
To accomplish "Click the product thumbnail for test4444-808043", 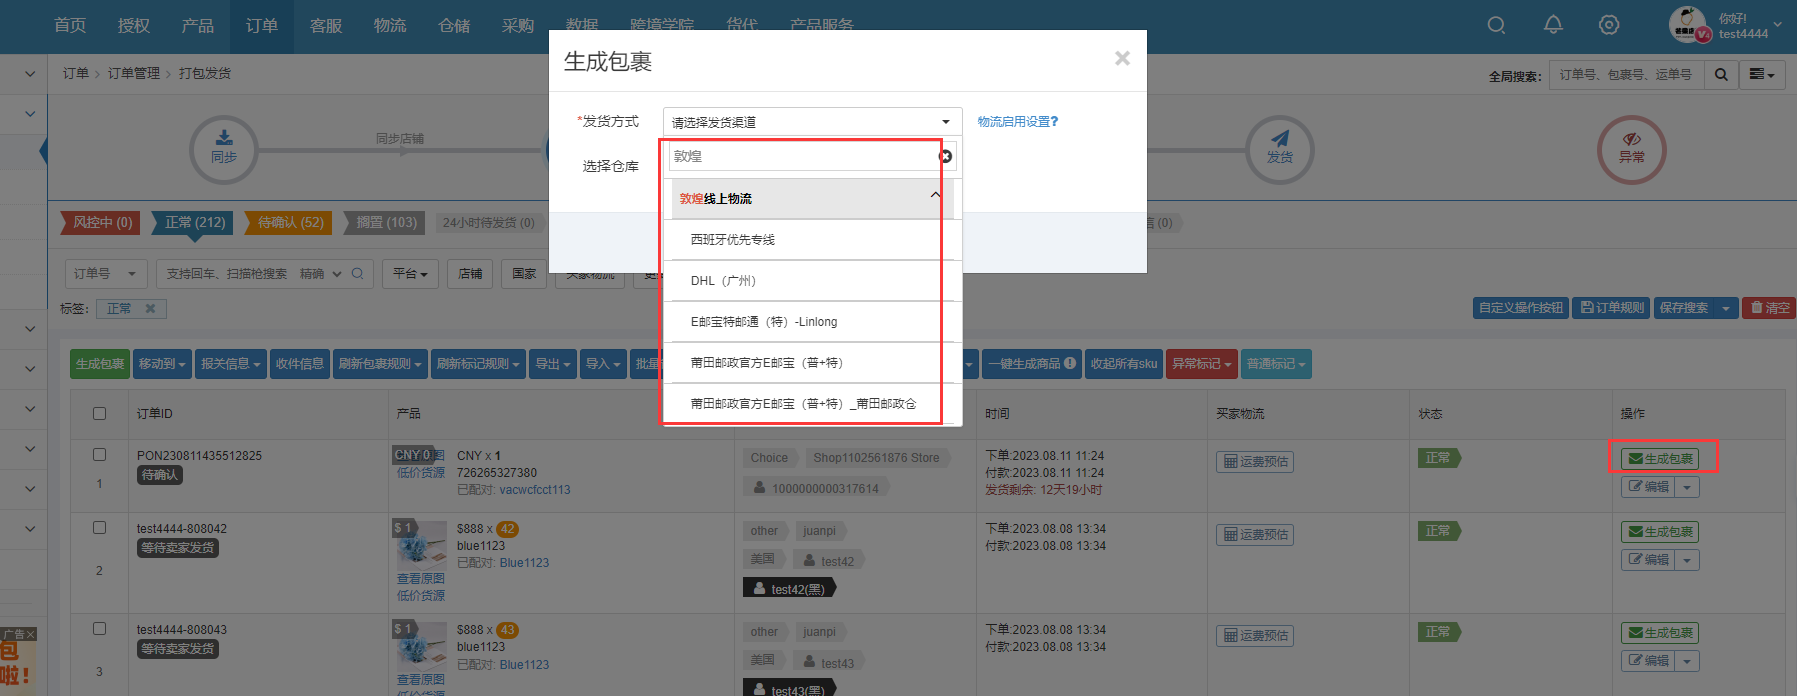I will (420, 646).
